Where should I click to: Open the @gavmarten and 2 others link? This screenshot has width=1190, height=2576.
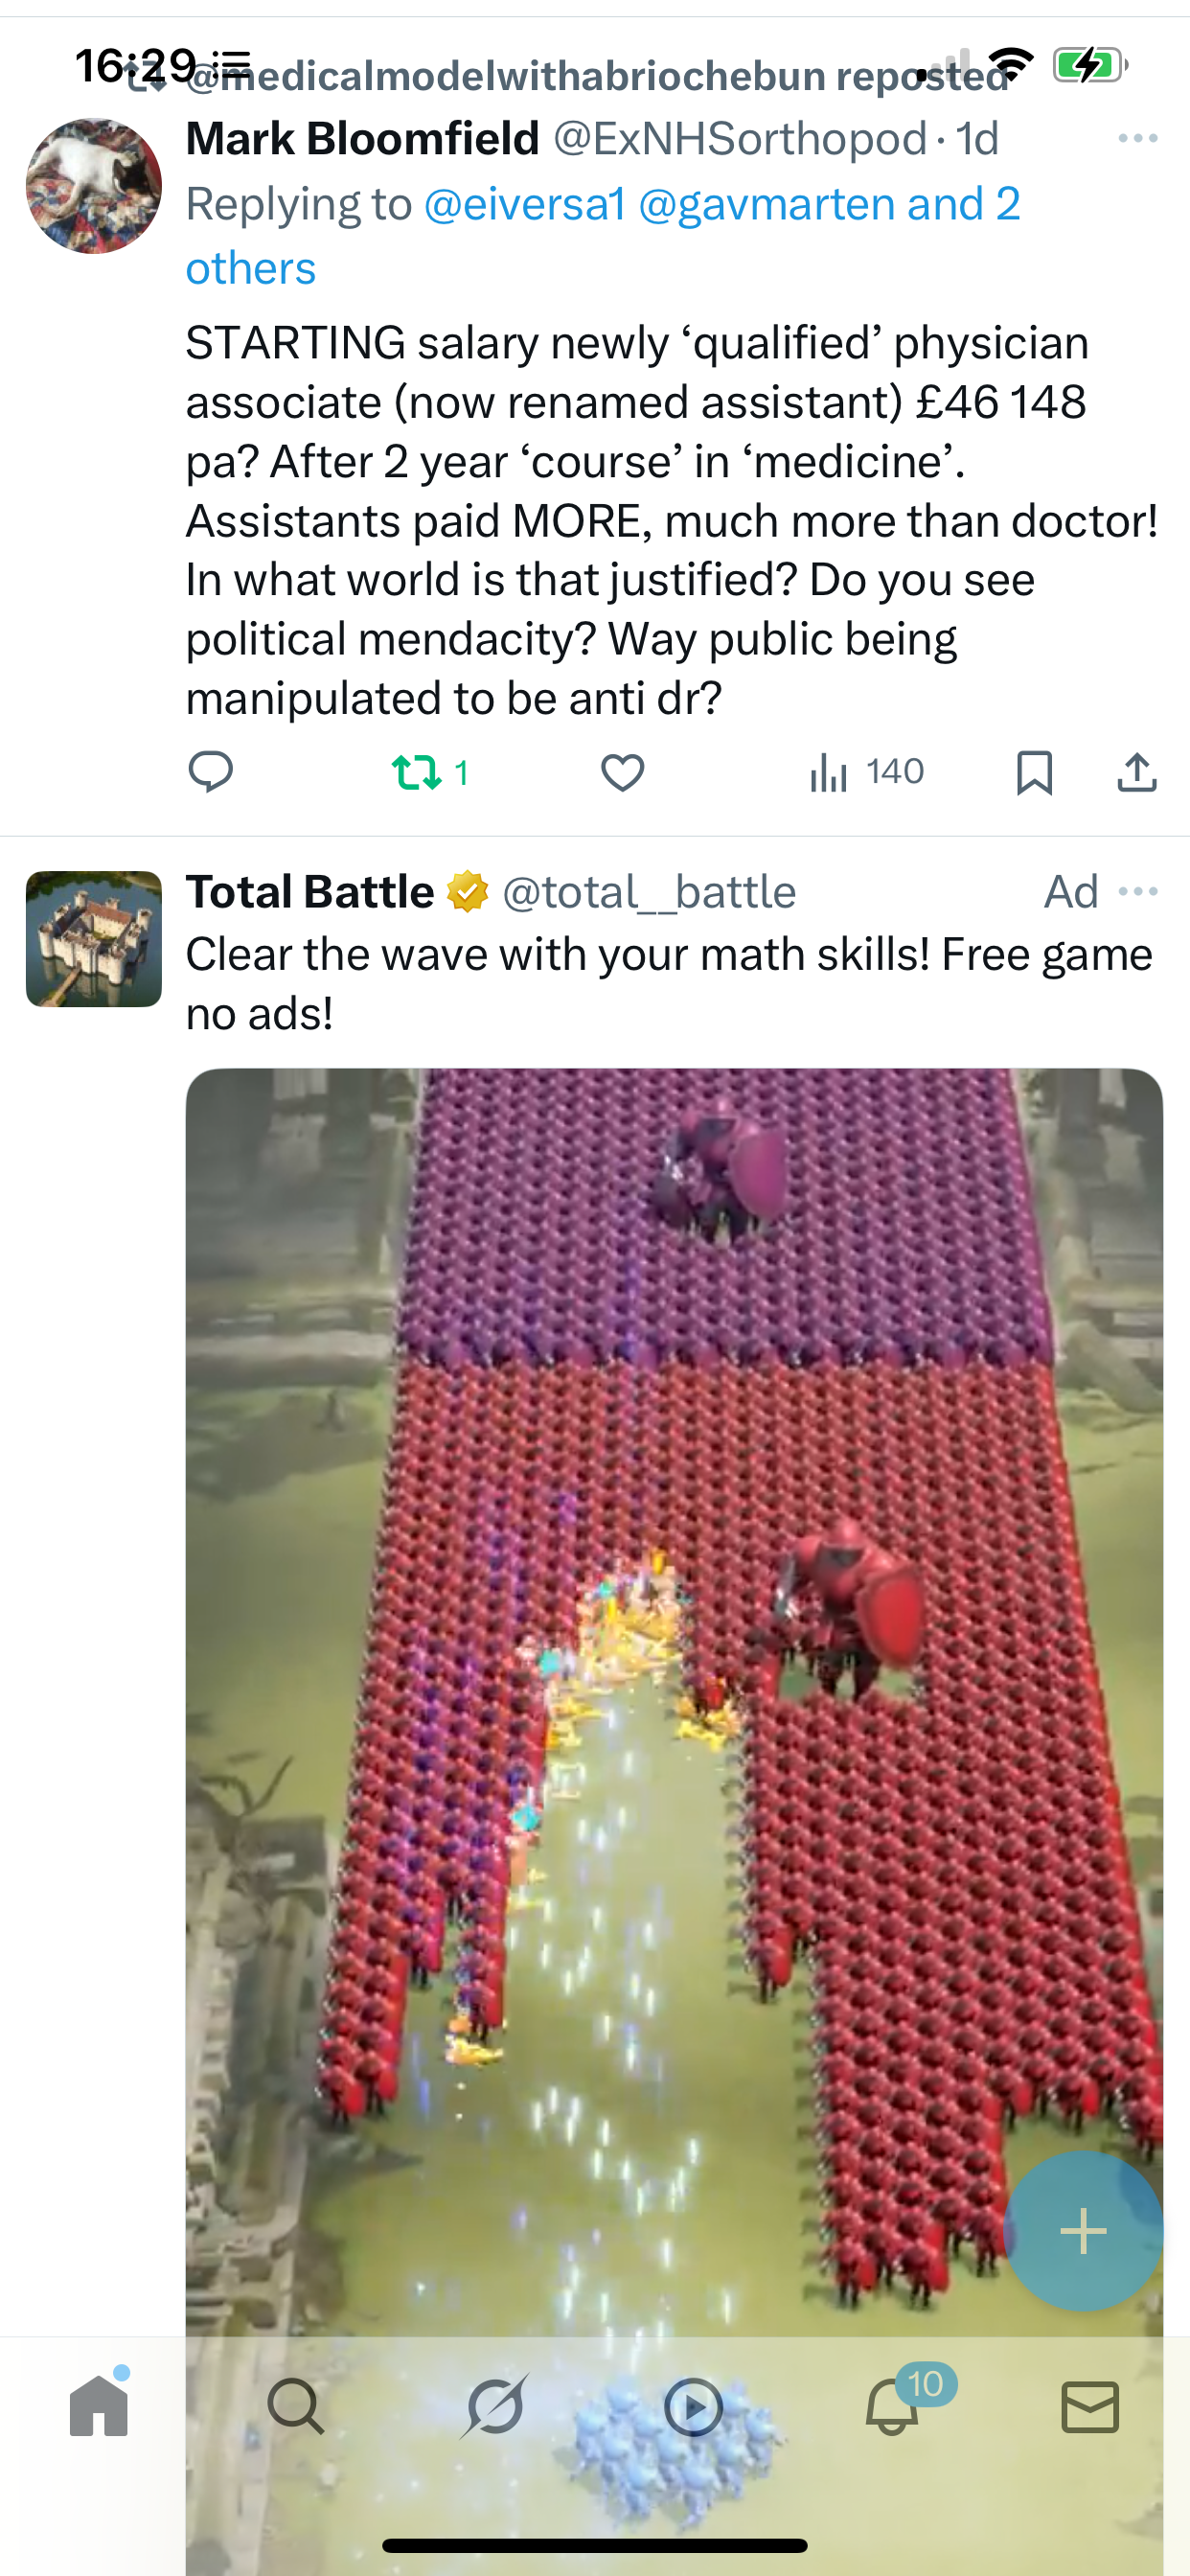tap(603, 236)
